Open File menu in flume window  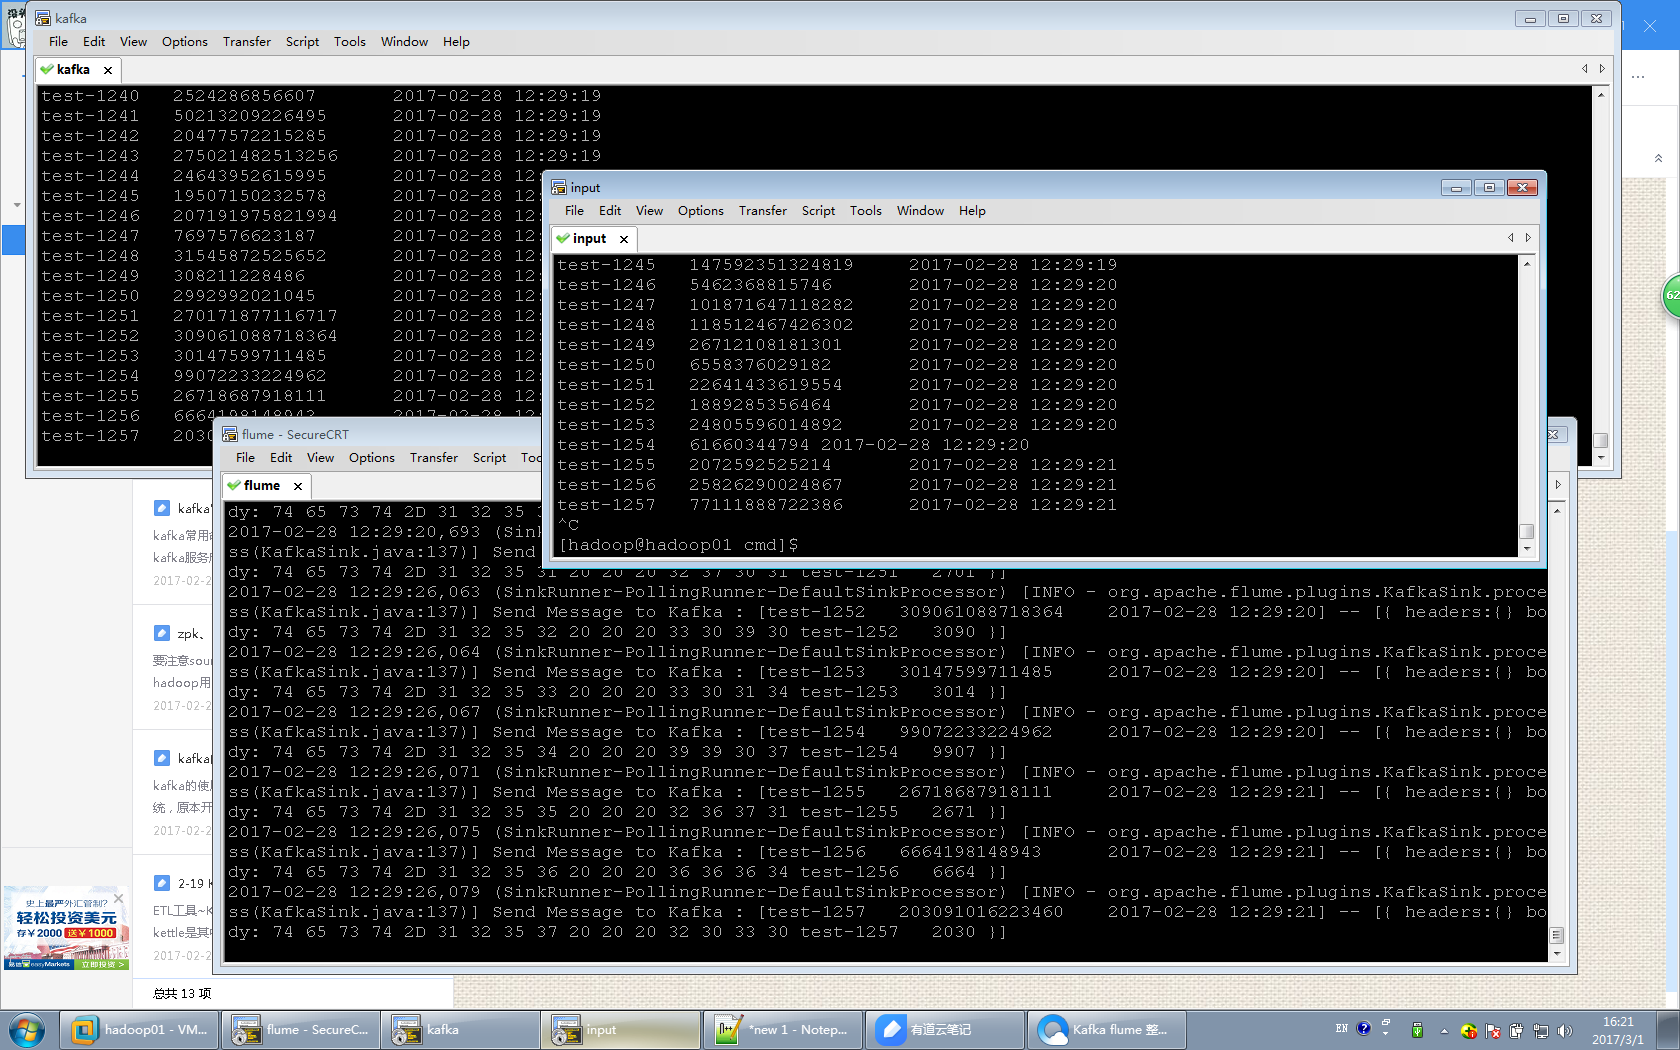coord(245,457)
